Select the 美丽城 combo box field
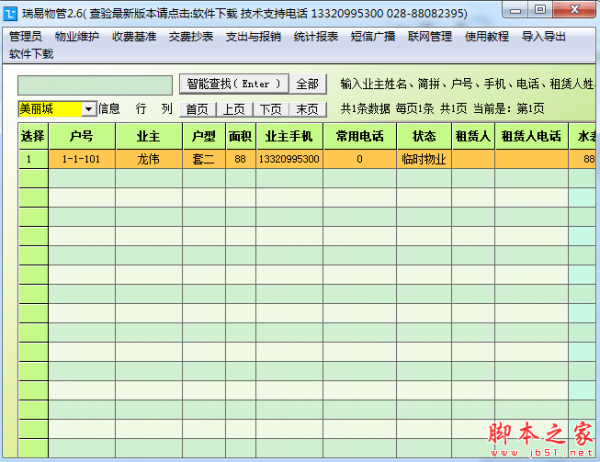Screen dimensions: 600x462 click(57, 109)
